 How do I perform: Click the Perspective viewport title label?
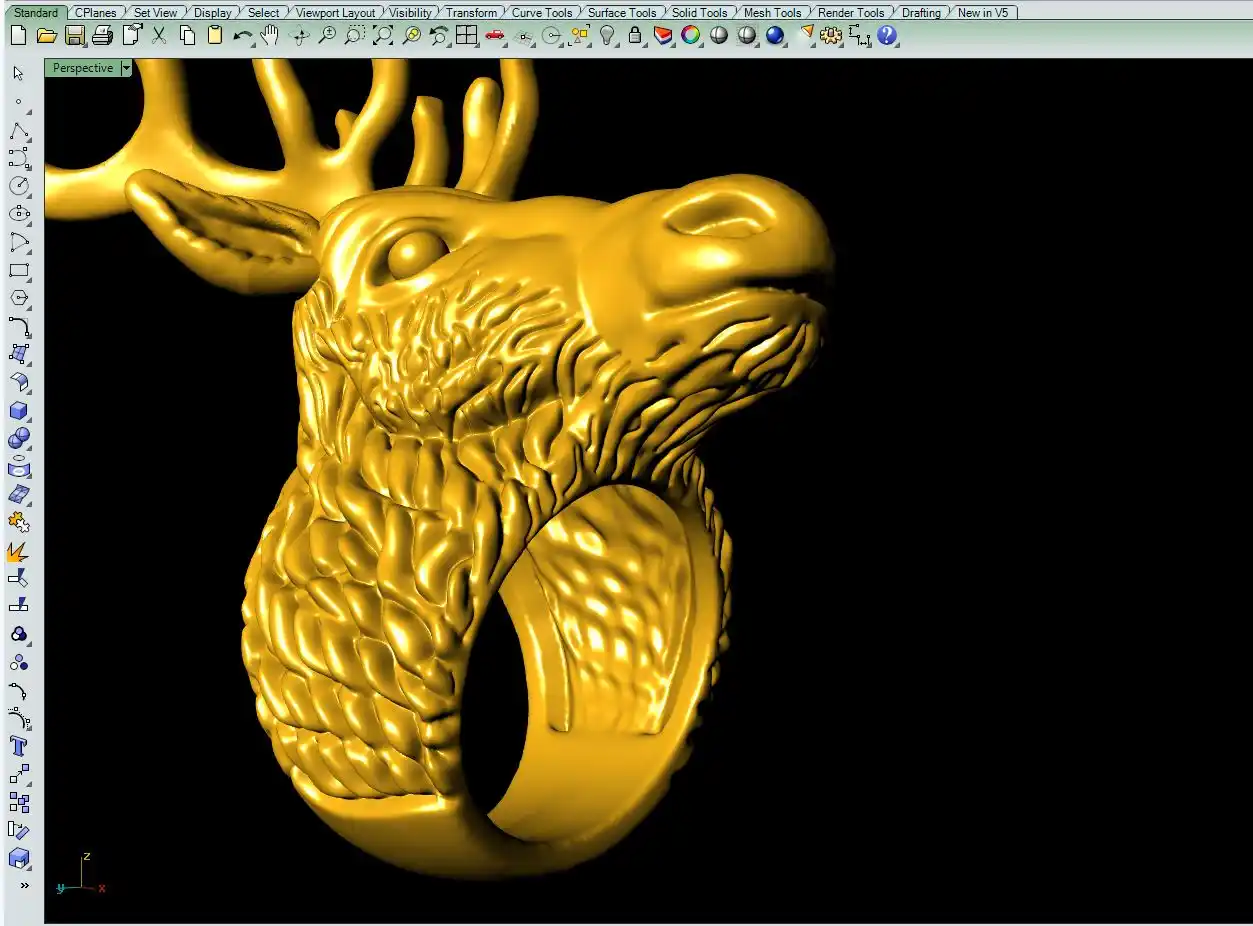tap(83, 68)
